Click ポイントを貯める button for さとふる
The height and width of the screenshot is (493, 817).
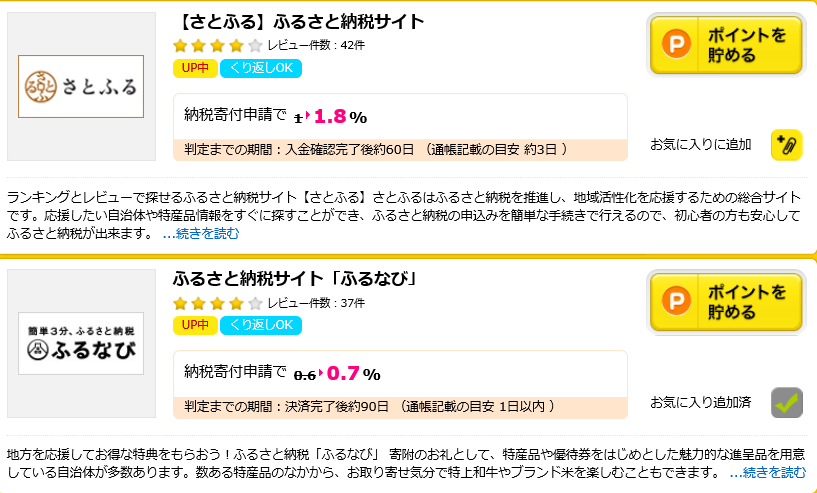tap(726, 45)
